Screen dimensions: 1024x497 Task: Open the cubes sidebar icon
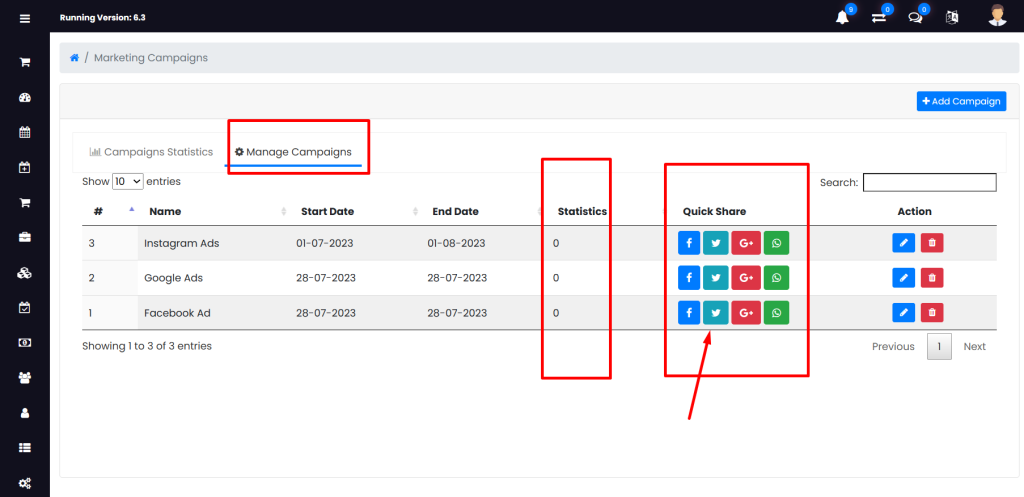tap(25, 272)
